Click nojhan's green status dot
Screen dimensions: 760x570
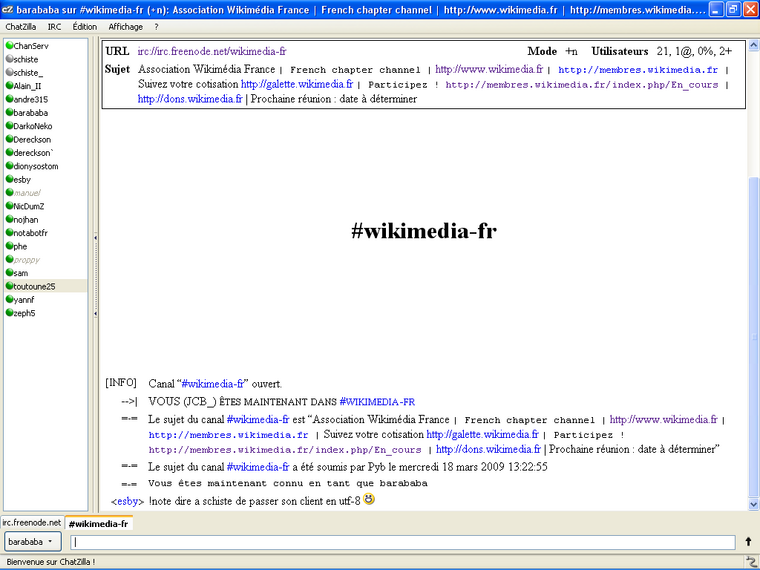[x=9, y=219]
